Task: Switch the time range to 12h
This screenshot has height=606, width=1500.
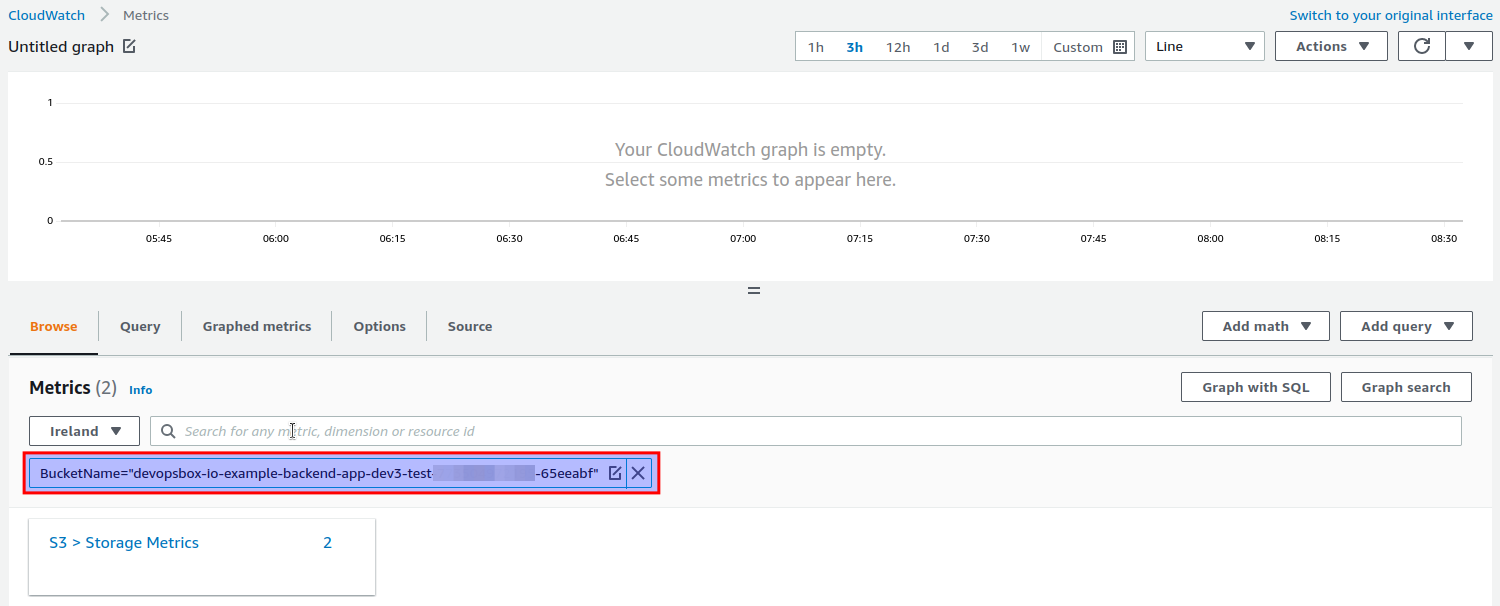Action: click(x=897, y=46)
